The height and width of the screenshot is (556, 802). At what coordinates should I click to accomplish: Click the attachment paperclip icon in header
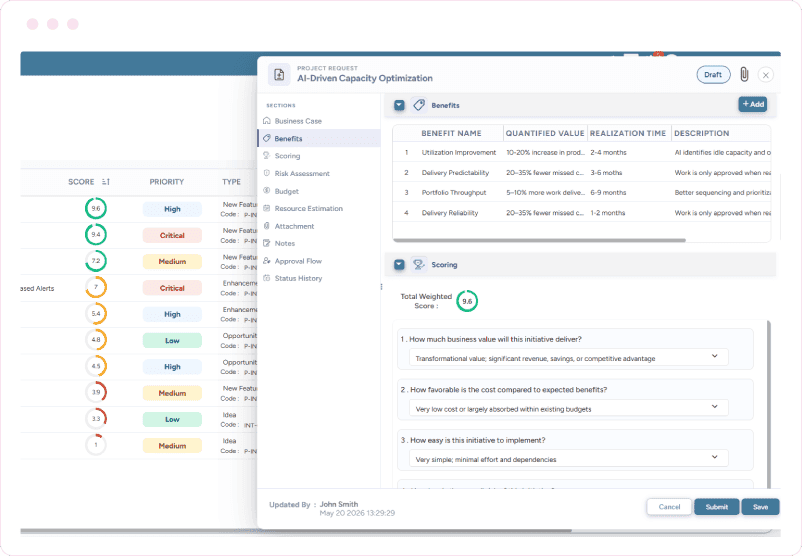[x=744, y=75]
